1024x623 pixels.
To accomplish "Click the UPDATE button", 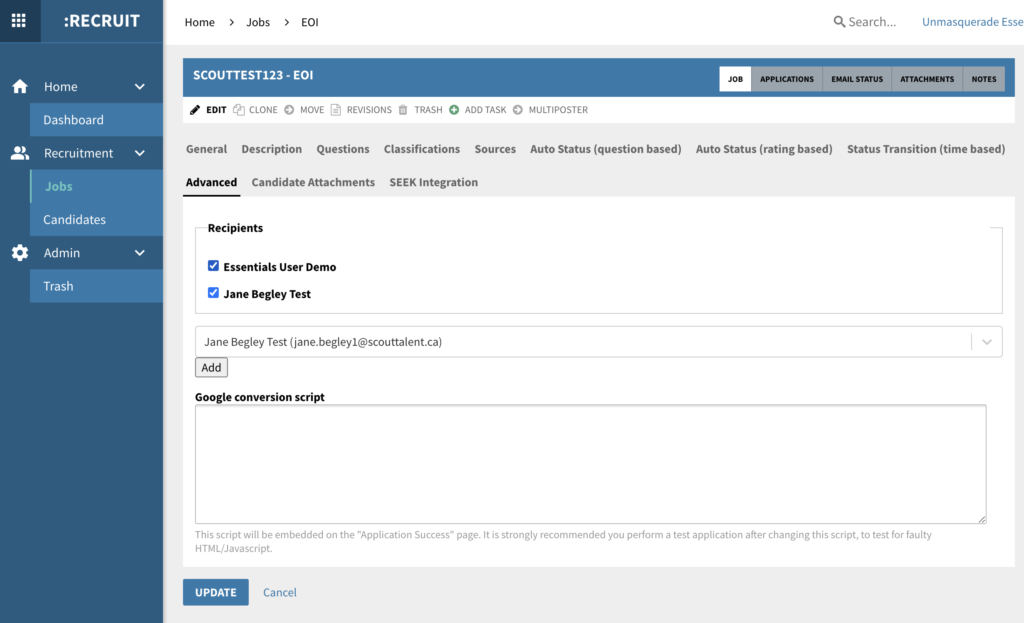I will pyautogui.click(x=216, y=592).
